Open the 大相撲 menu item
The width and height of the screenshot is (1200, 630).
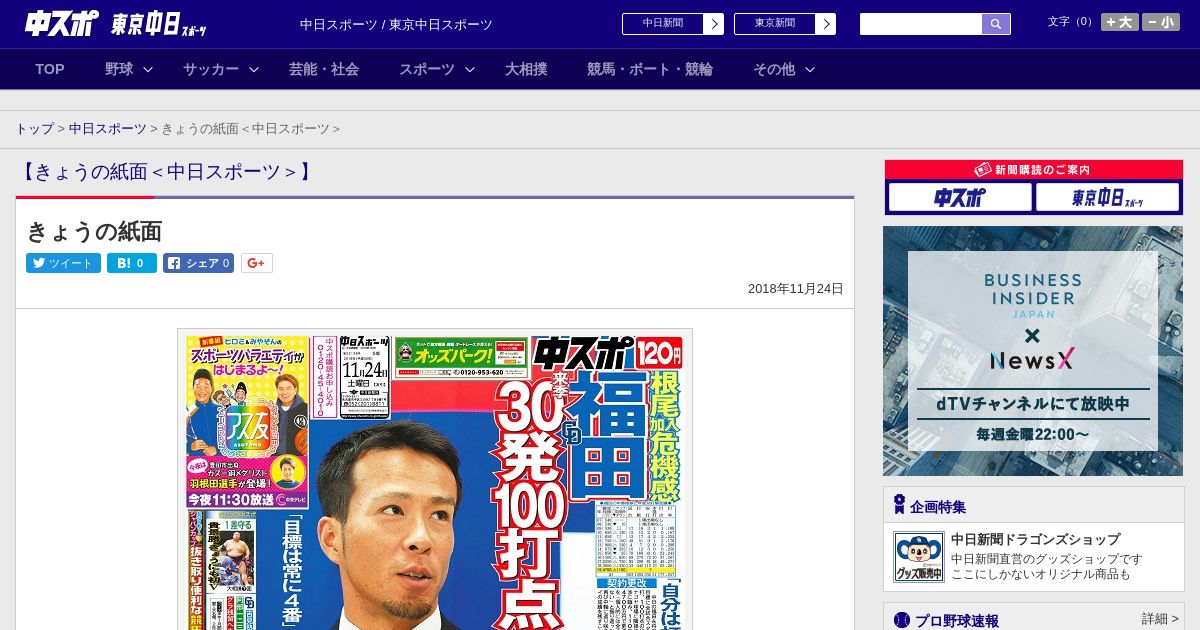pos(526,69)
